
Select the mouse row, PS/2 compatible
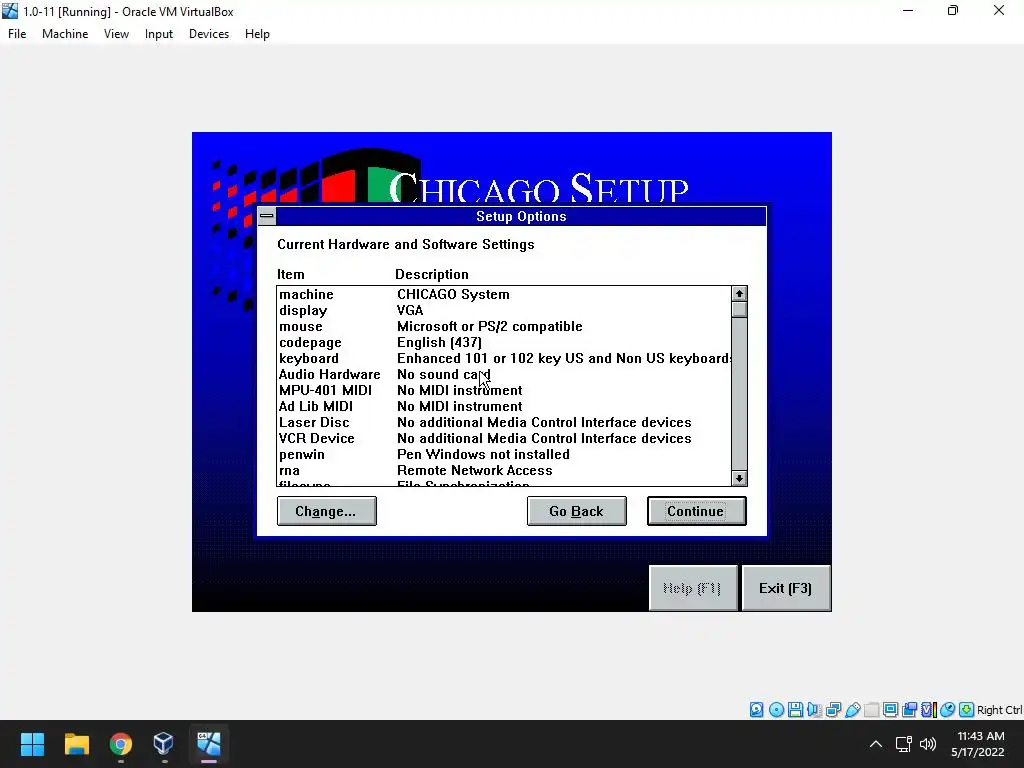tap(504, 327)
